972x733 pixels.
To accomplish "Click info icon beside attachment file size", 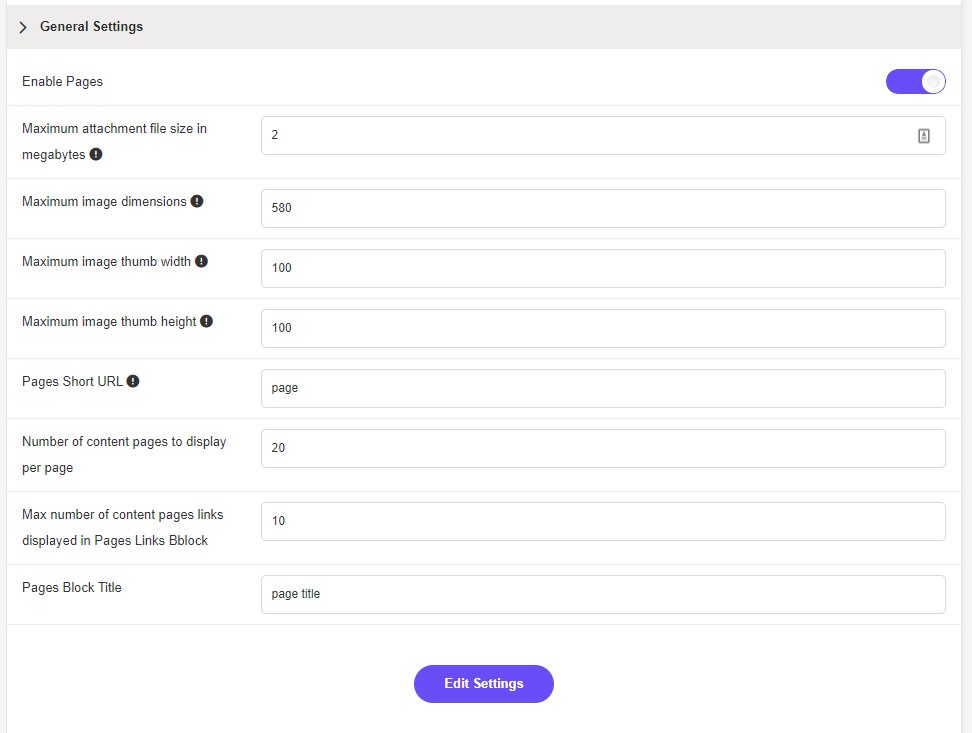I will [x=96, y=155].
